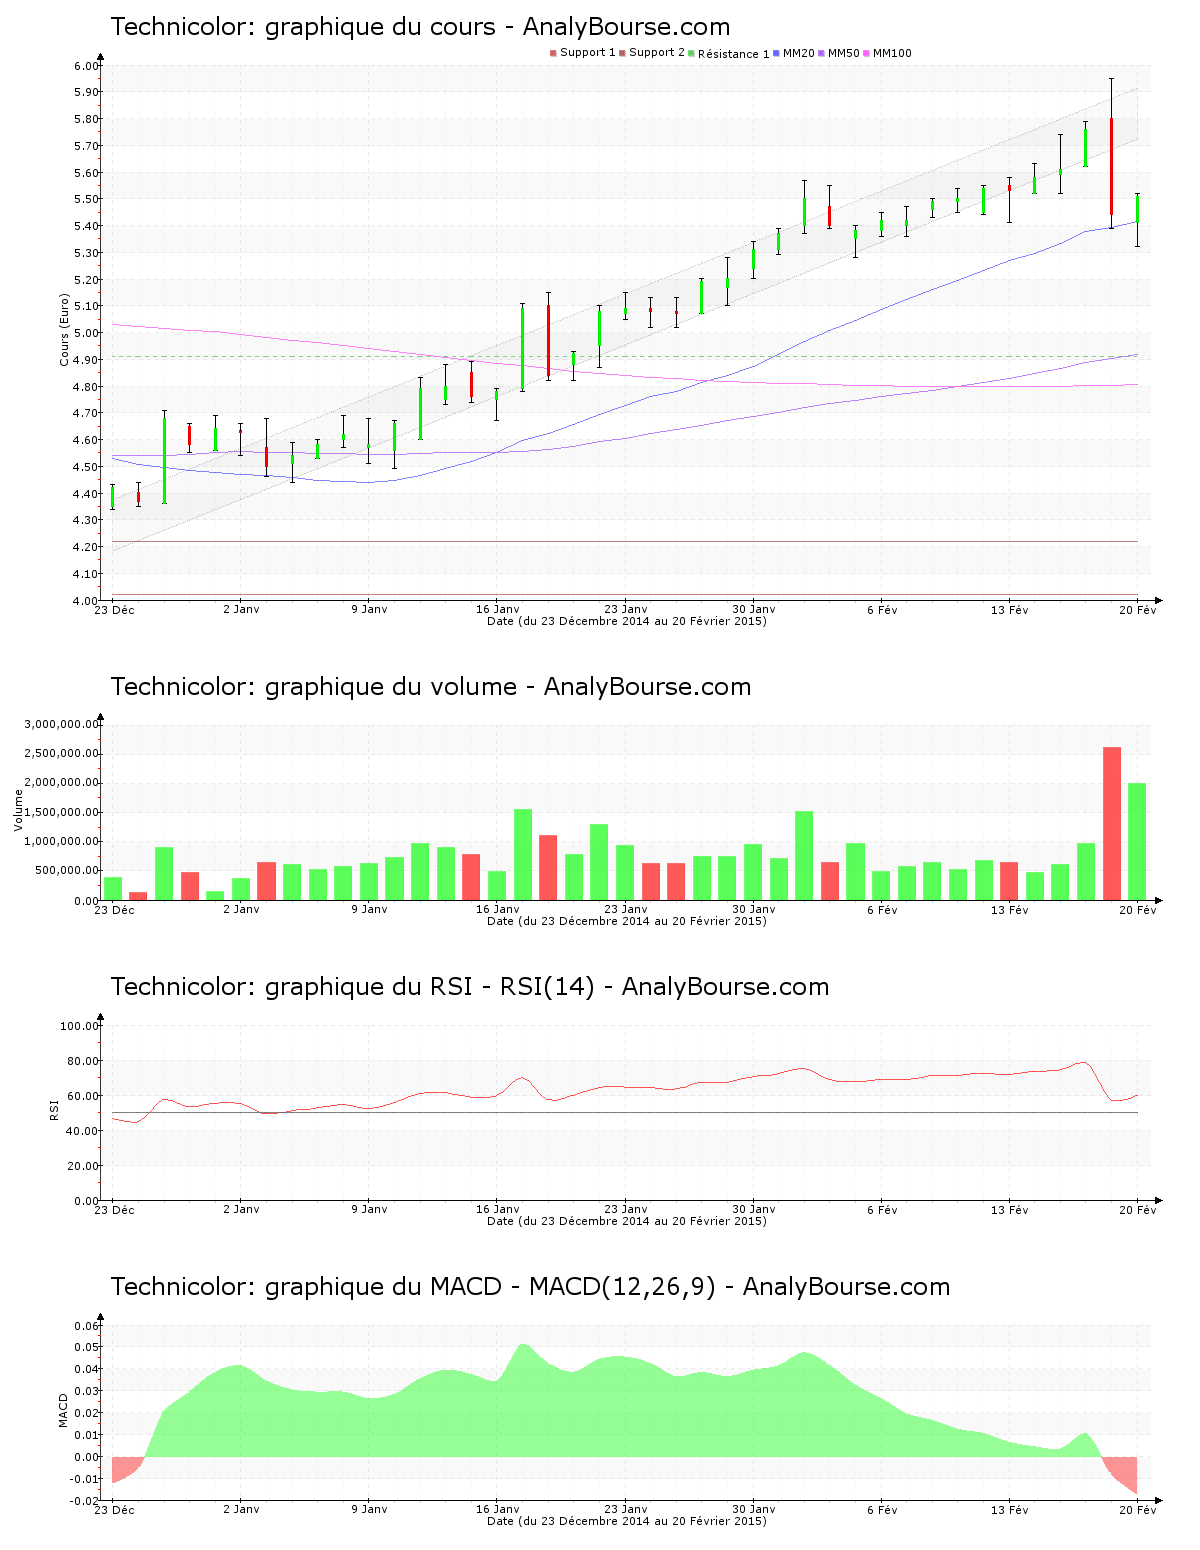Click the 'graphique du MACD - MACD(12,26,9)' title
Image resolution: width=1200 pixels, height=1550 pixels.
pos(490,1287)
